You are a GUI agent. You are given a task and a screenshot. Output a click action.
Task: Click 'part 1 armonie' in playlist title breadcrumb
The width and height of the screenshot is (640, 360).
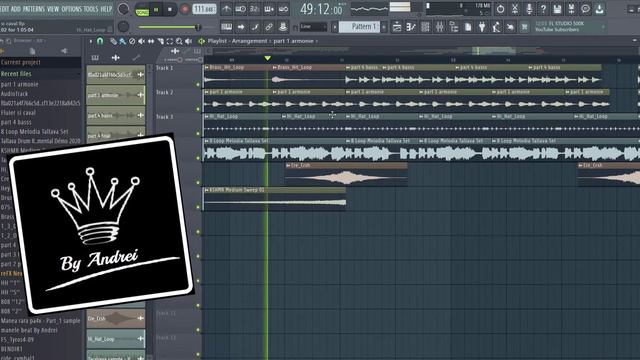(293, 41)
